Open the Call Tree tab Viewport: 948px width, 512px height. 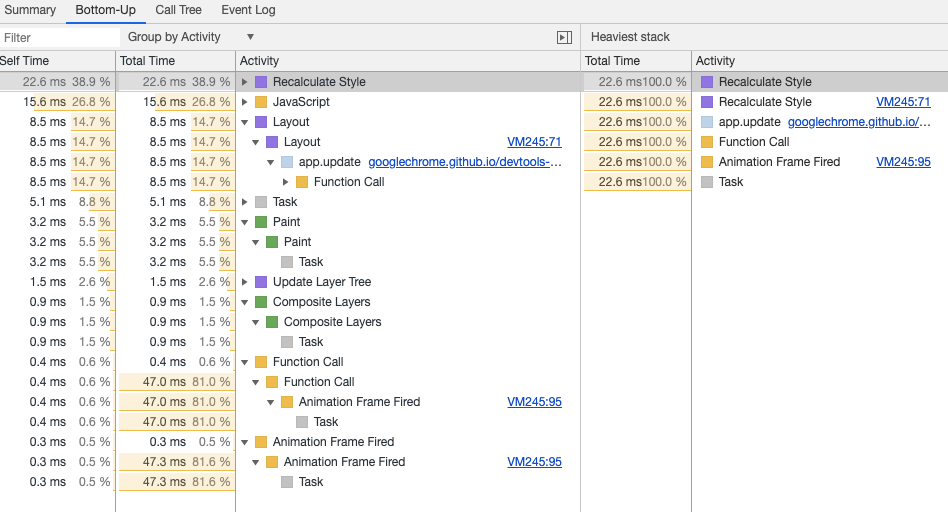pos(178,10)
